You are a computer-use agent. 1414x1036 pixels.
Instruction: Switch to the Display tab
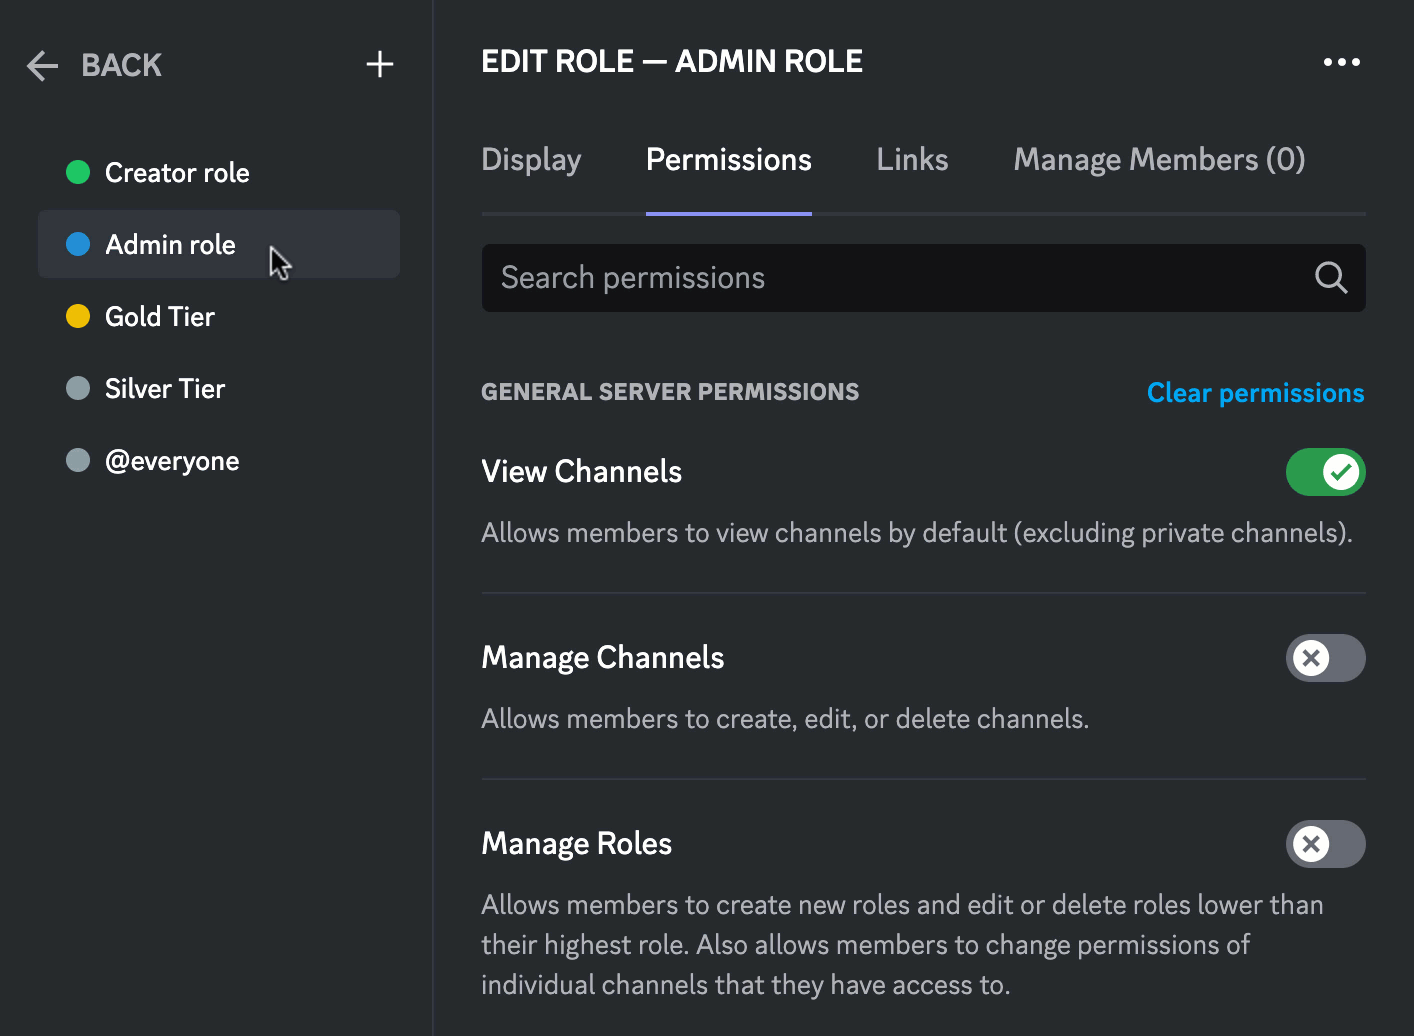pos(531,160)
